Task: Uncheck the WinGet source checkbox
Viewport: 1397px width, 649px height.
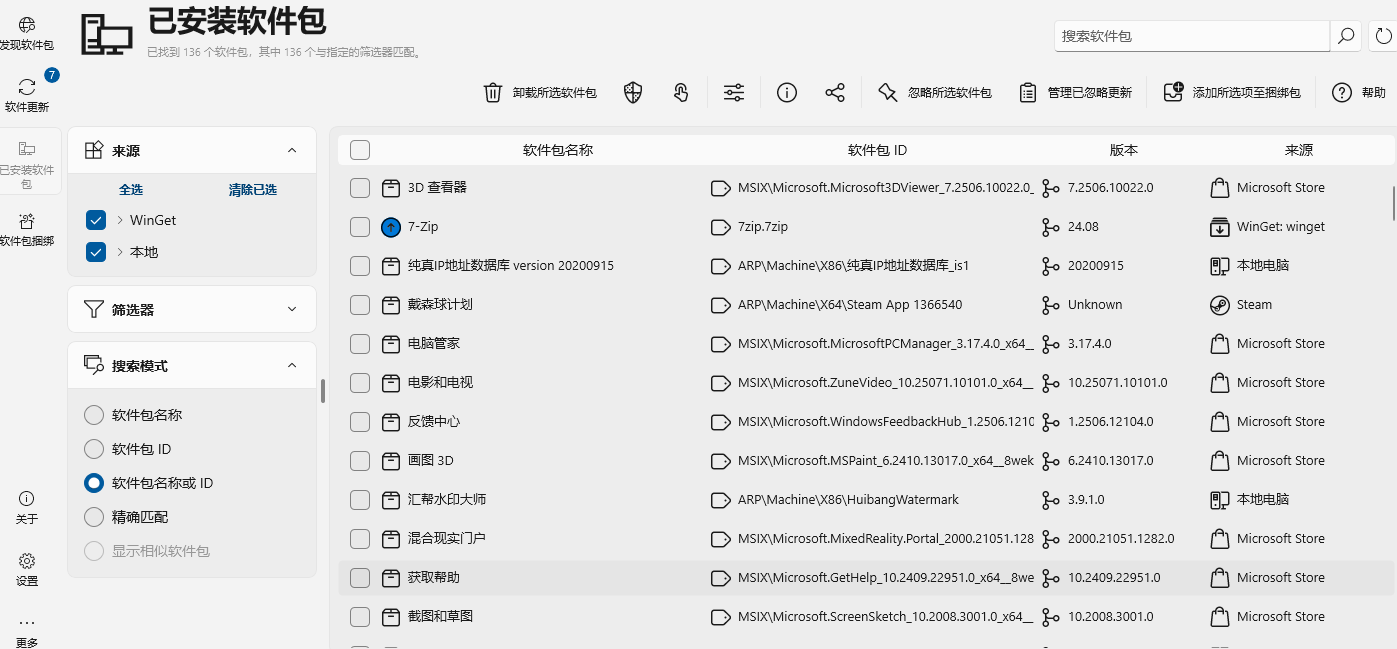Action: 96,220
